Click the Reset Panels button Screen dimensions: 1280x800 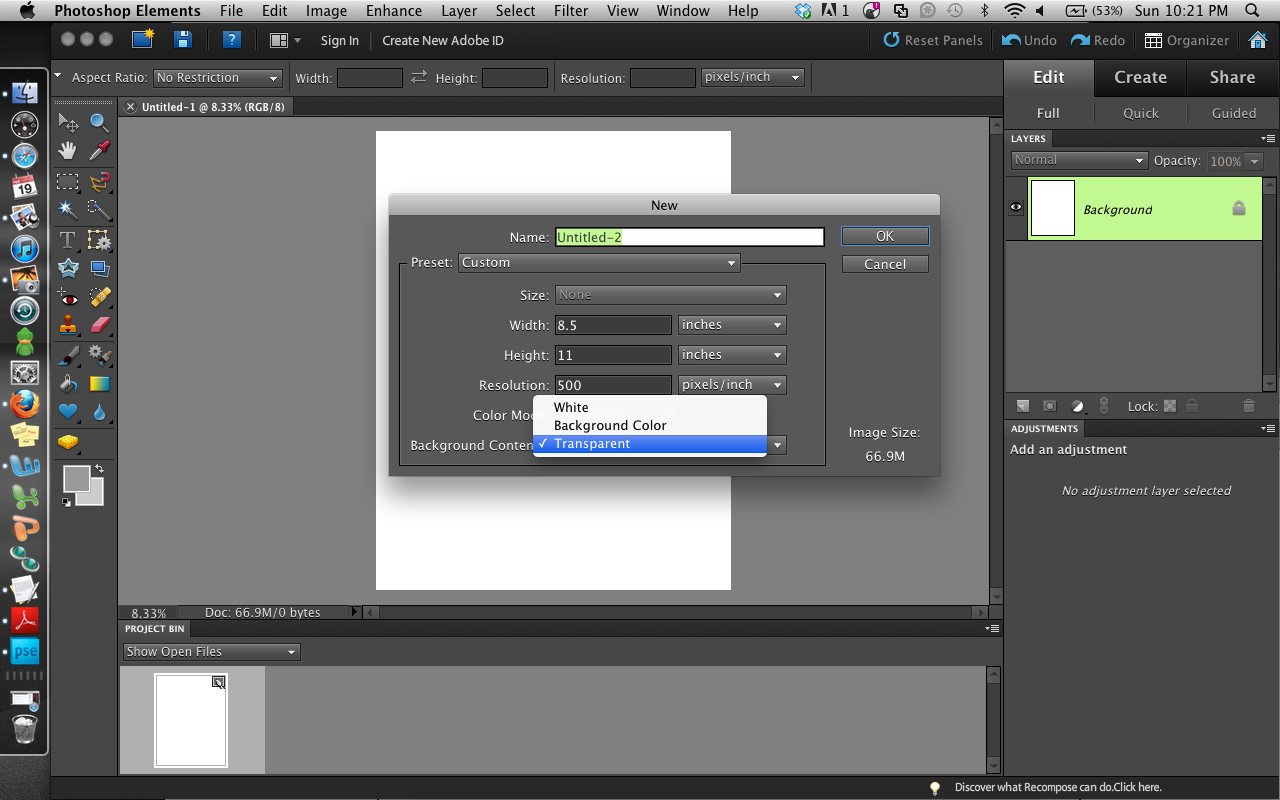click(x=933, y=40)
